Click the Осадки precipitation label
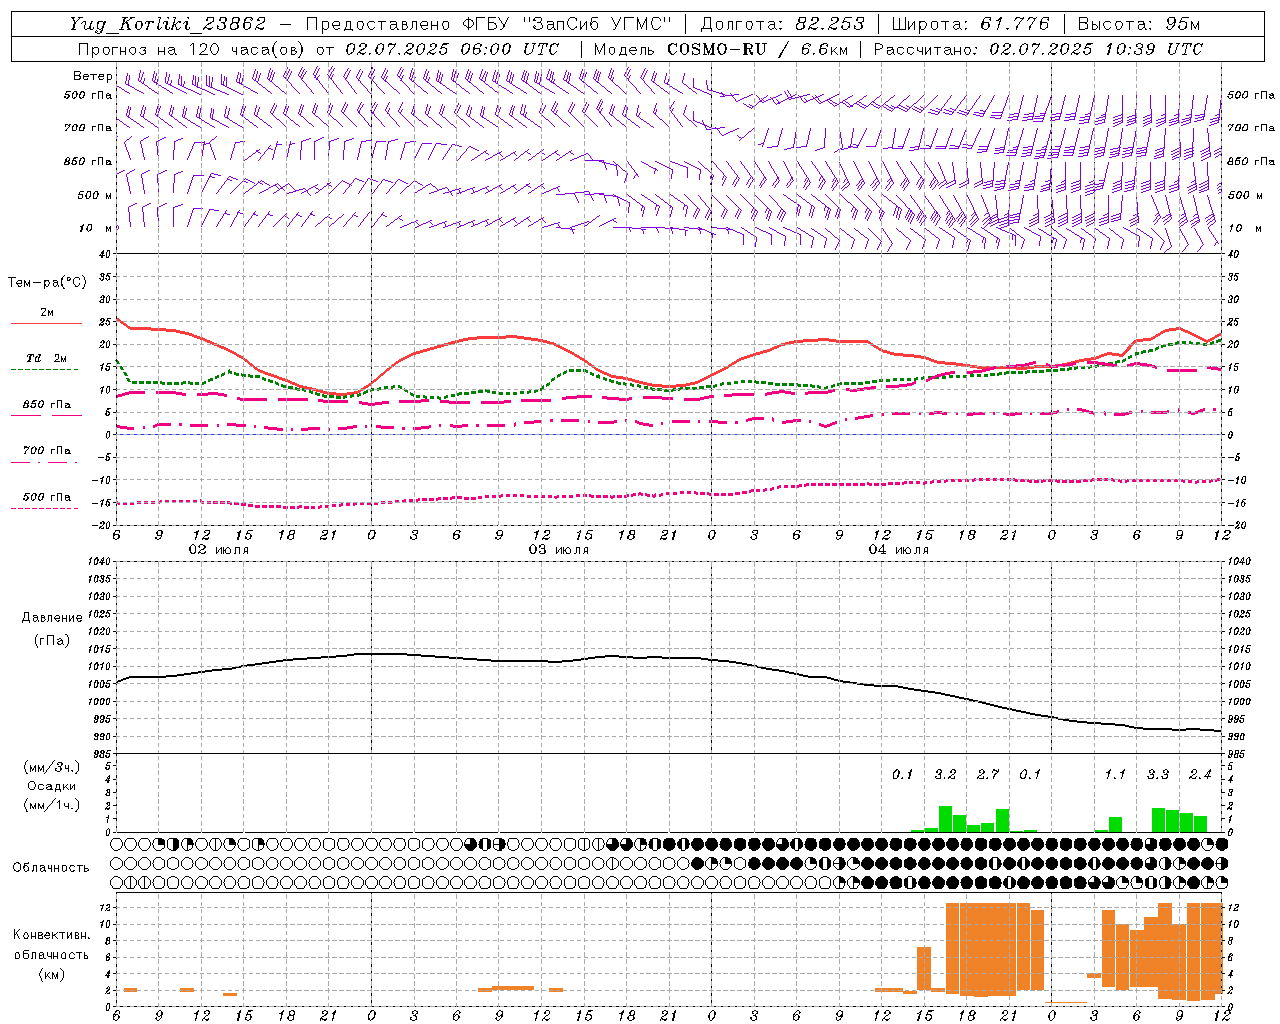The image size is (1280, 1024). coord(52,786)
